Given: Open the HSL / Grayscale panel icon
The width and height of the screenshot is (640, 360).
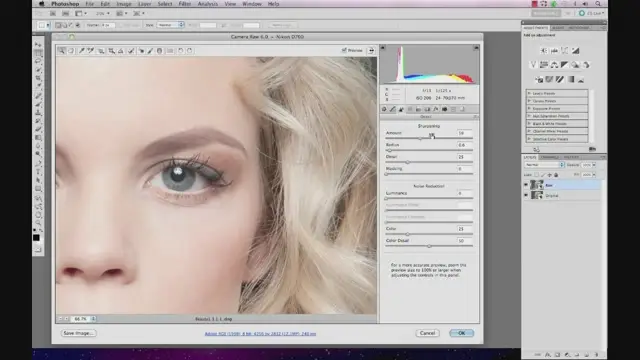Looking at the screenshot, I should [x=410, y=109].
